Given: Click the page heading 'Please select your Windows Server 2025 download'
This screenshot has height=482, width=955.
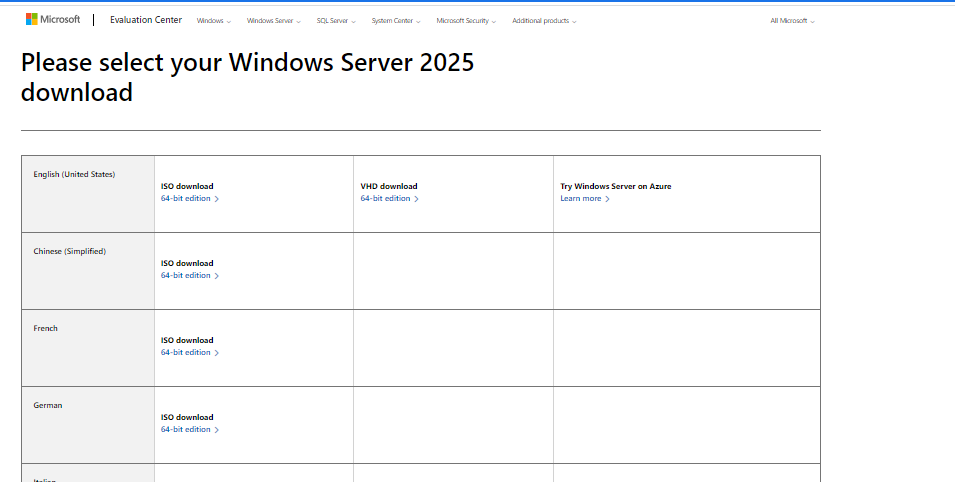Looking at the screenshot, I should (247, 77).
